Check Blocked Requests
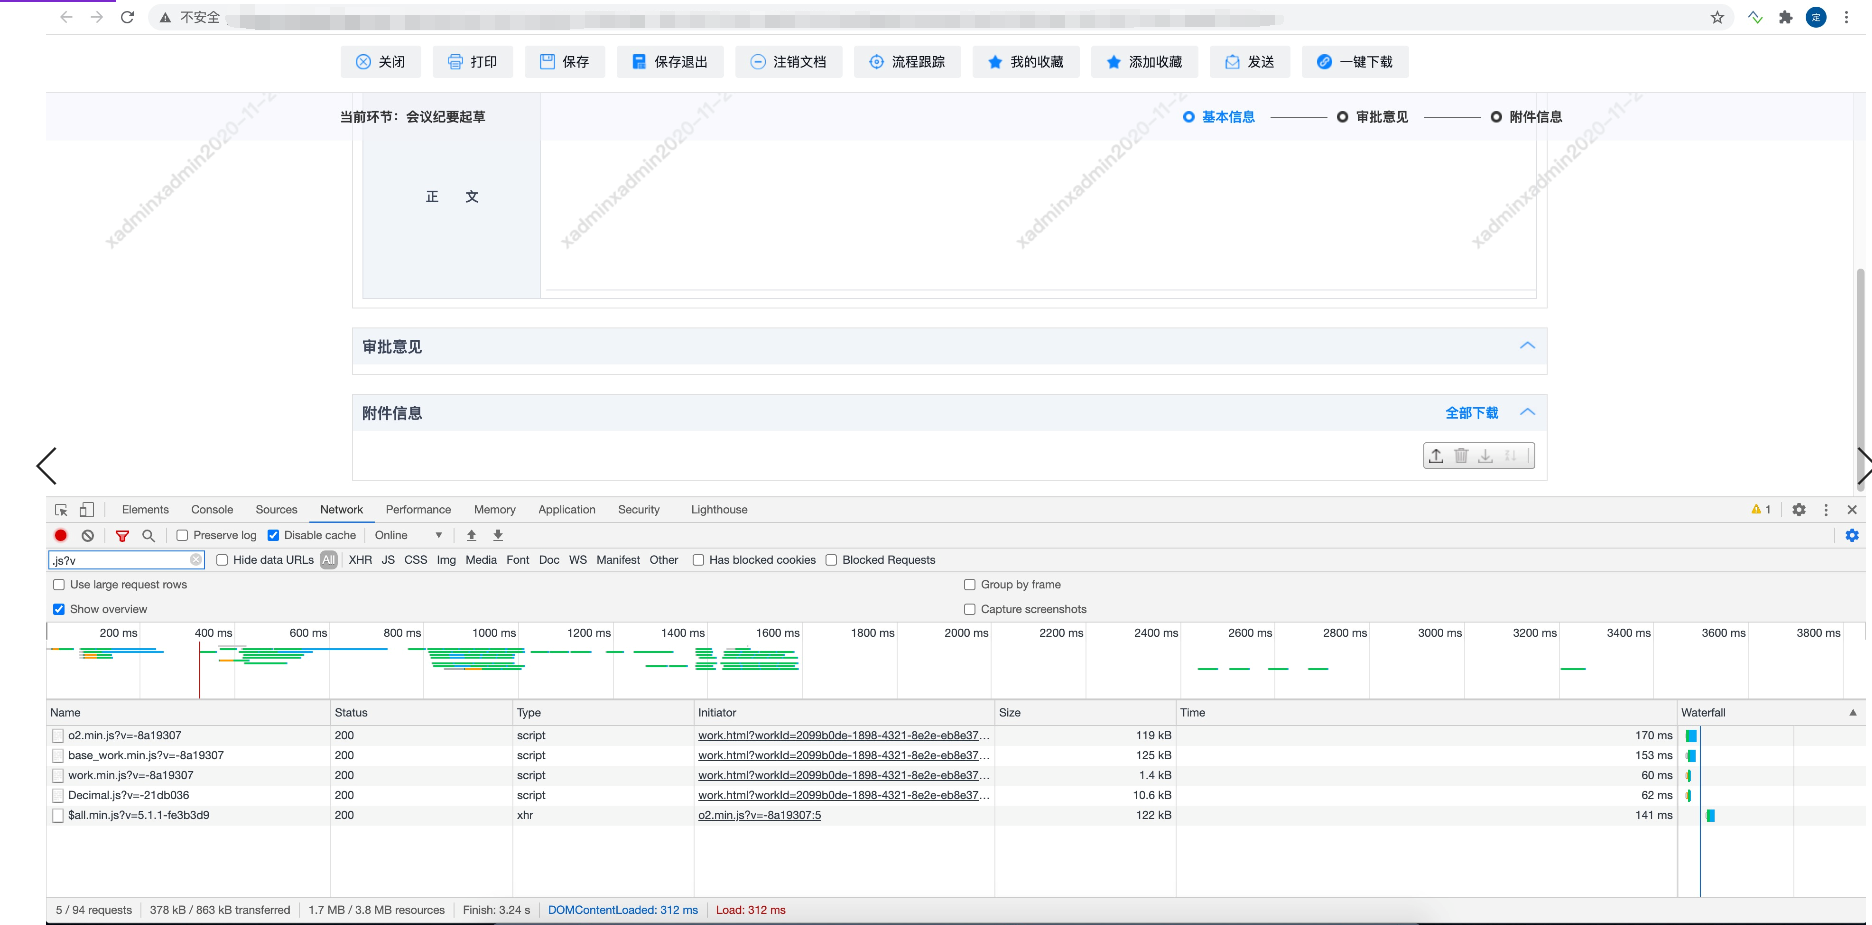1872x925 pixels. (x=831, y=560)
